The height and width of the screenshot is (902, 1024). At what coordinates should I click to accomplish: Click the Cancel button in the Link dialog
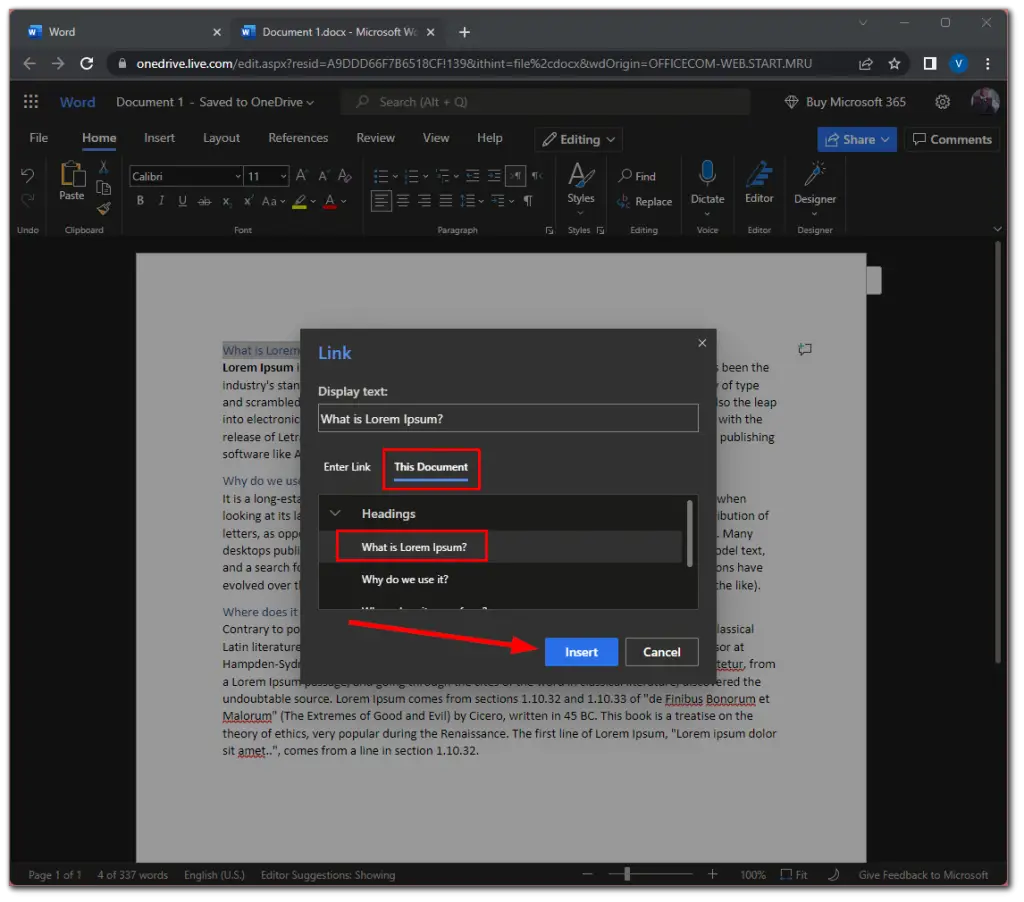coord(661,651)
